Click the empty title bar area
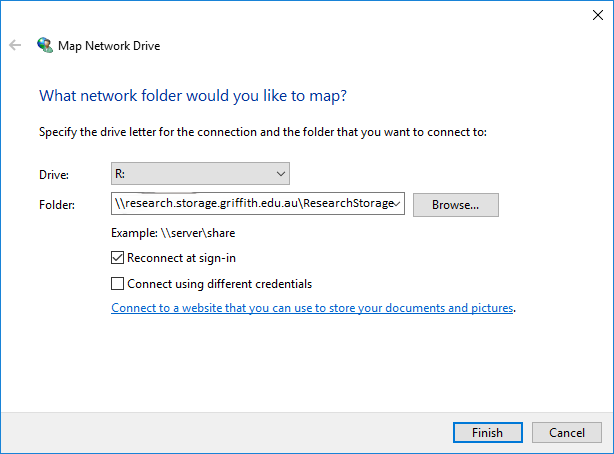The height and width of the screenshot is (454, 614). 300,13
